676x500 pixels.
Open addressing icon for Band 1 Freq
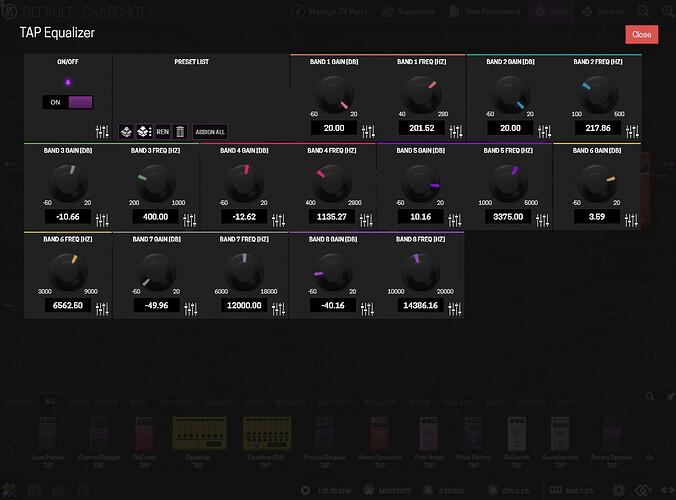click(x=456, y=131)
